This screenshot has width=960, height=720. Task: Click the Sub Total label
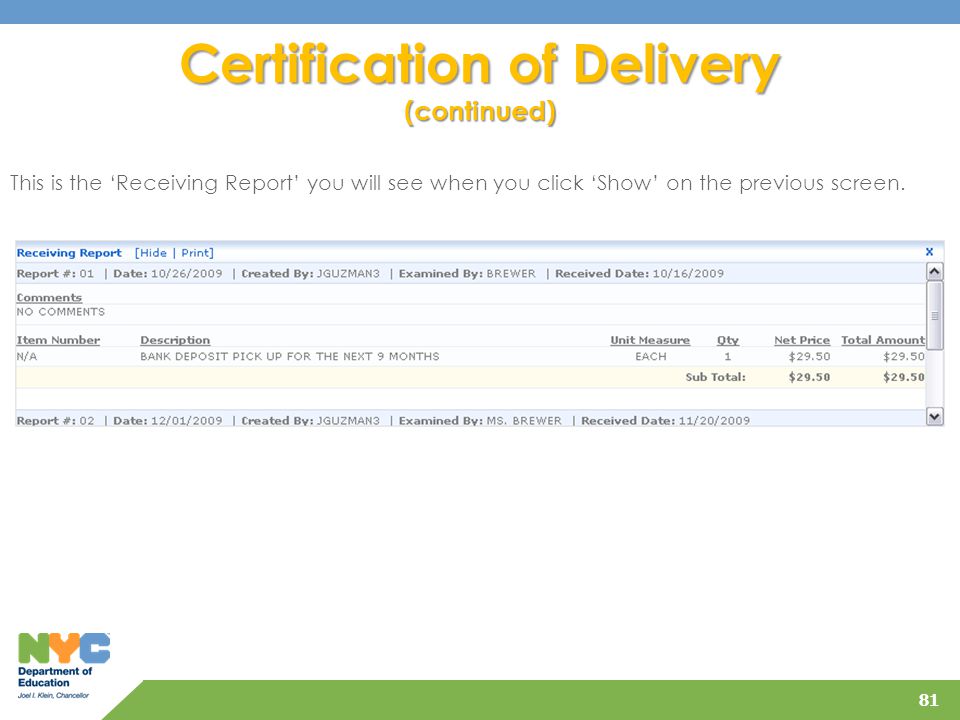click(715, 377)
